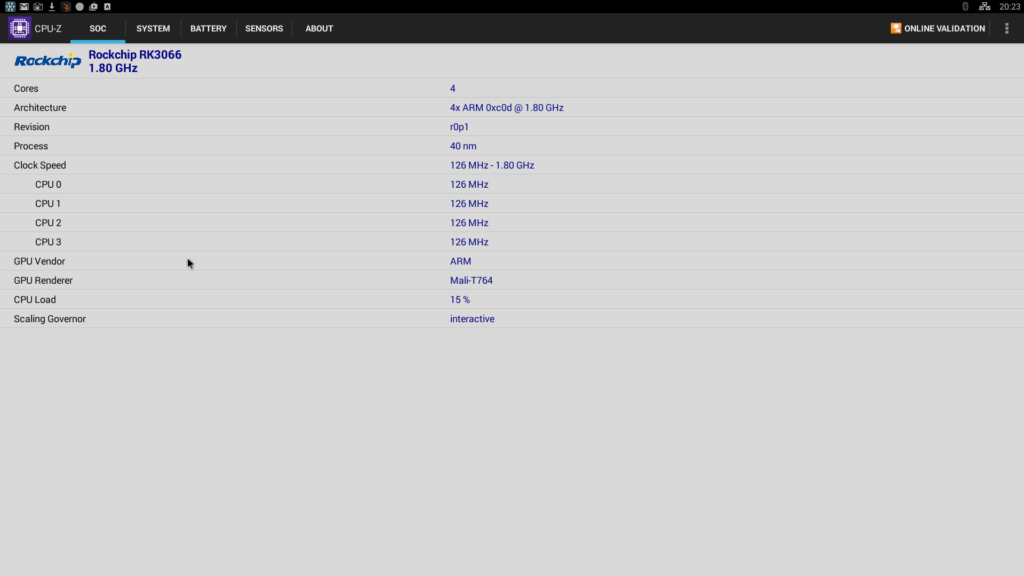This screenshot has width=1024, height=576.
Task: Tap the gray circle notification icon
Action: point(80,7)
